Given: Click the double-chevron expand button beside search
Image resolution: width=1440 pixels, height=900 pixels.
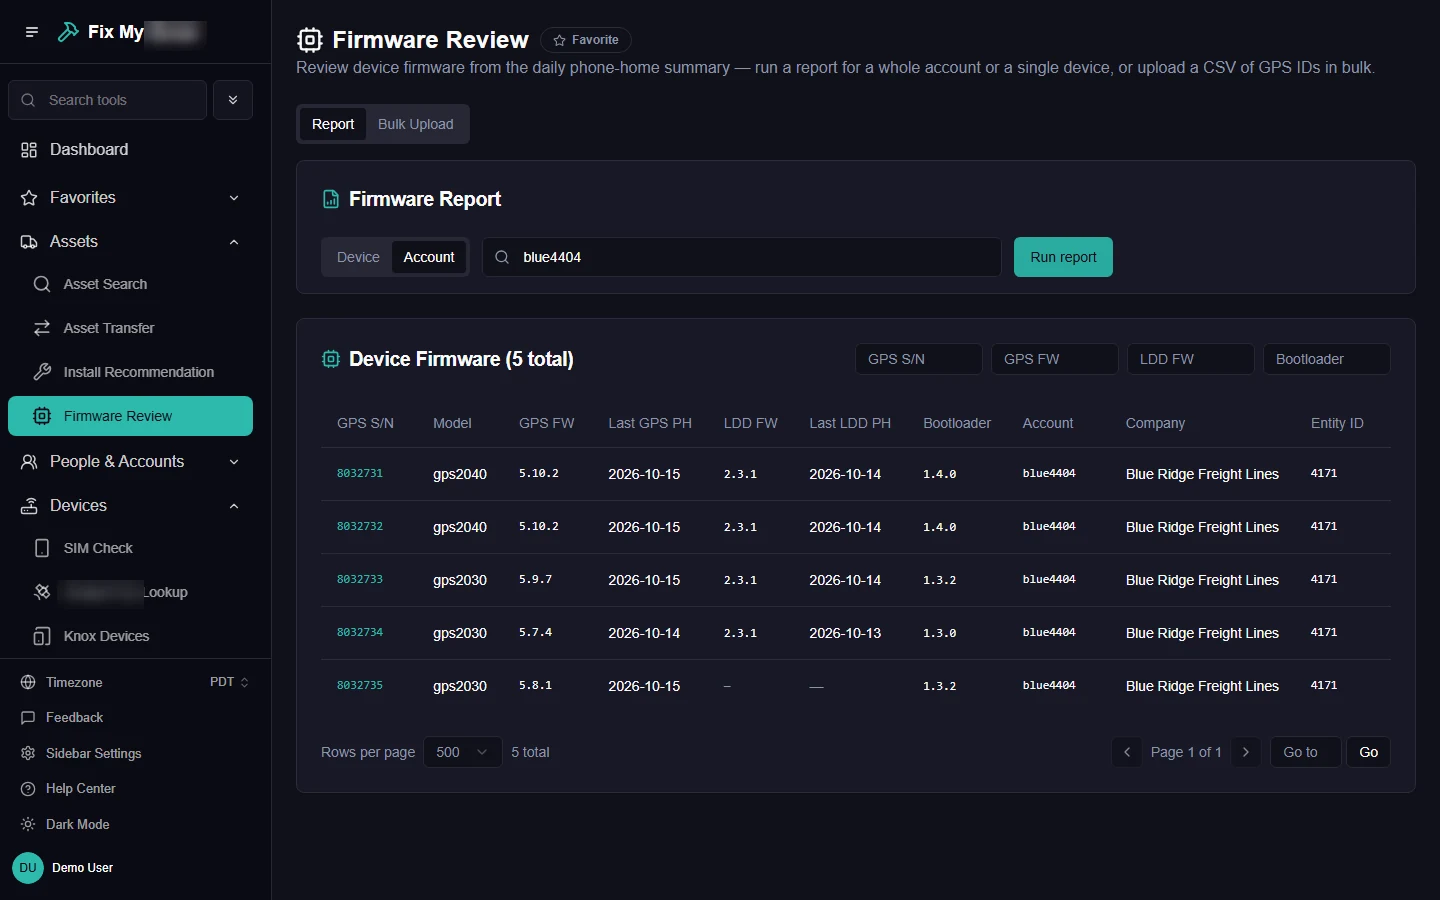Looking at the screenshot, I should coord(233,100).
